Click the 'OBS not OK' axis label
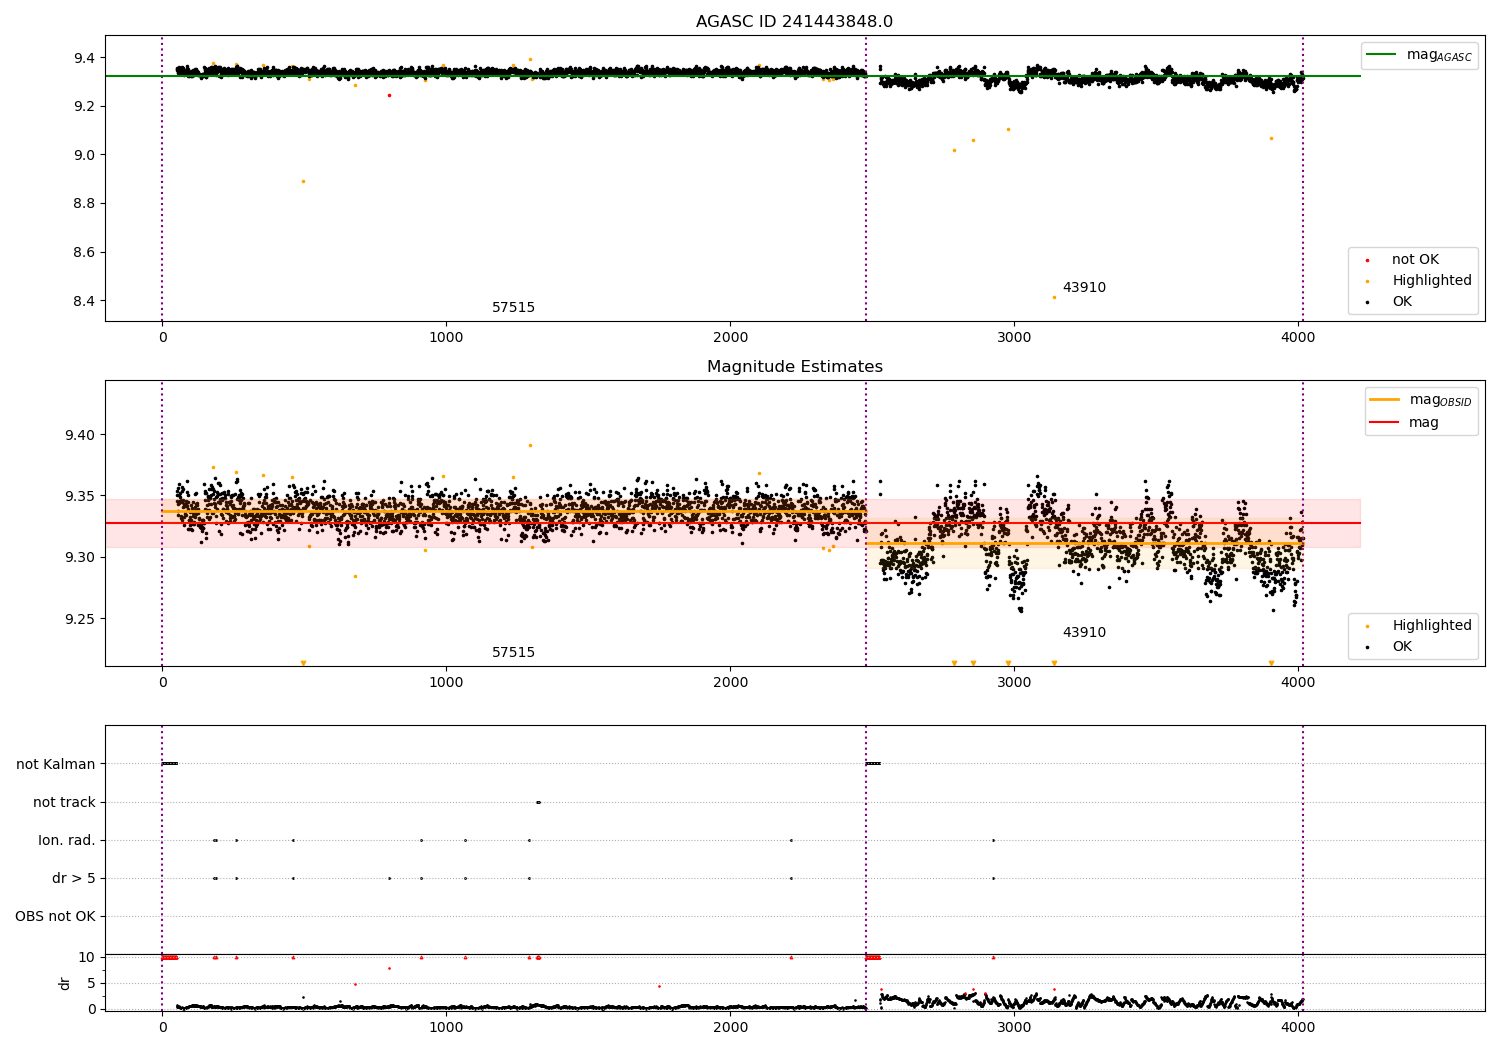 coord(55,916)
